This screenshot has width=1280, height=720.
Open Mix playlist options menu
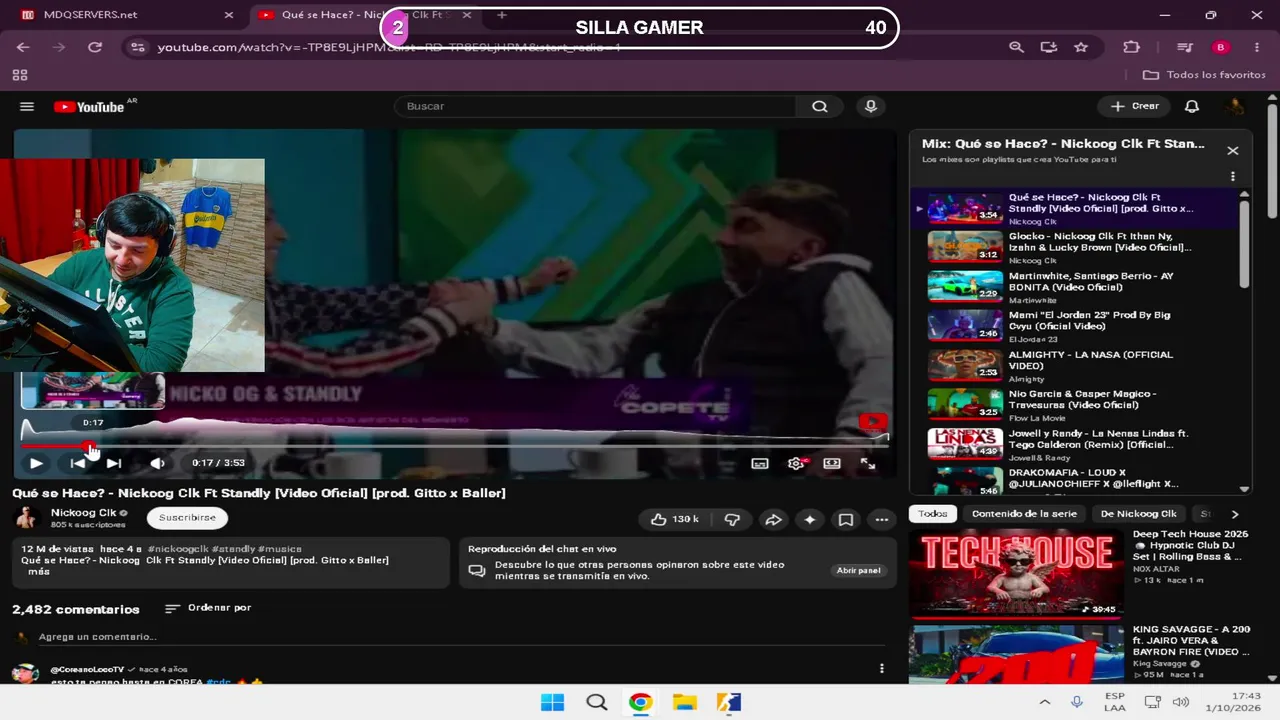(x=1232, y=176)
